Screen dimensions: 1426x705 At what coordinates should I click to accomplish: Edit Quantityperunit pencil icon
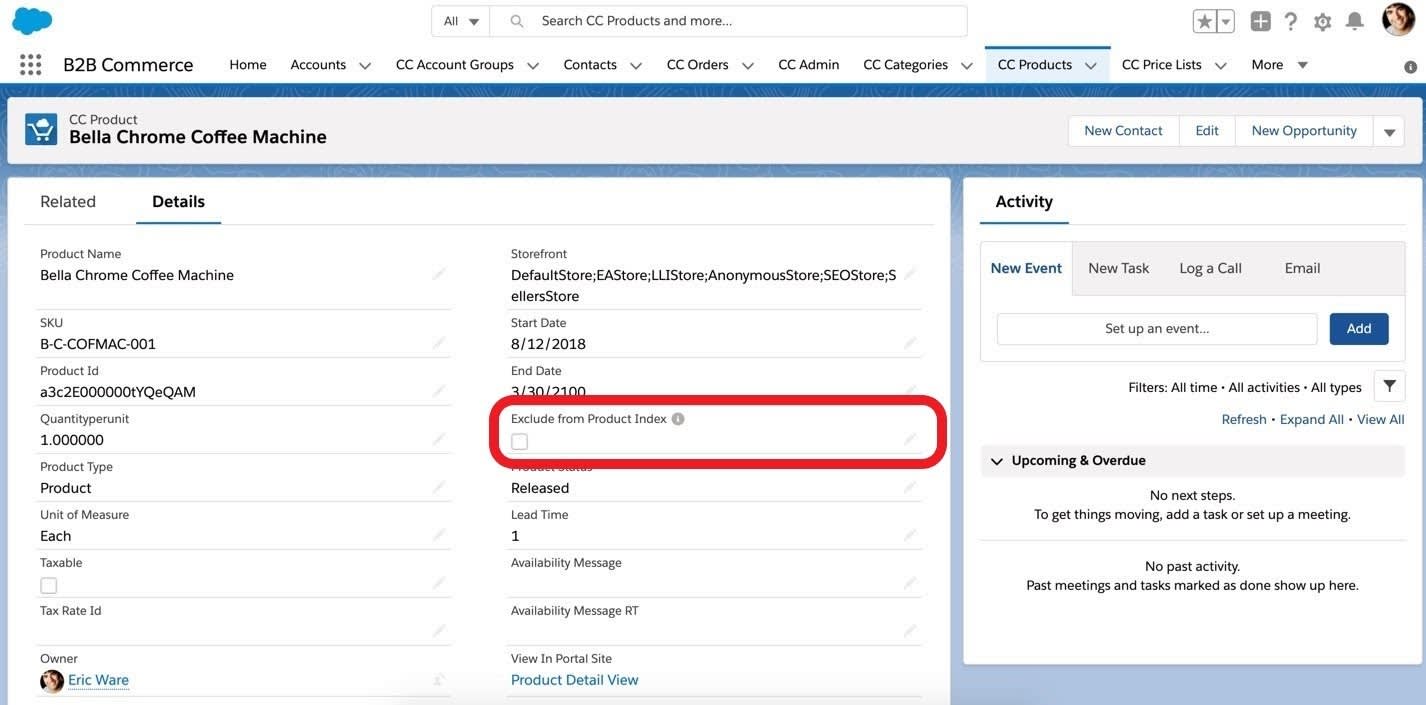(x=439, y=439)
